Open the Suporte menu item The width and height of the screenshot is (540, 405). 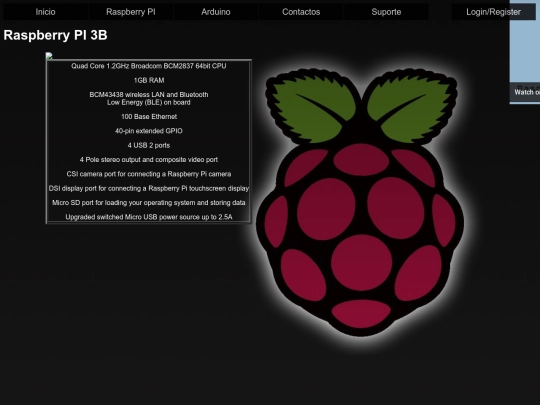386,12
